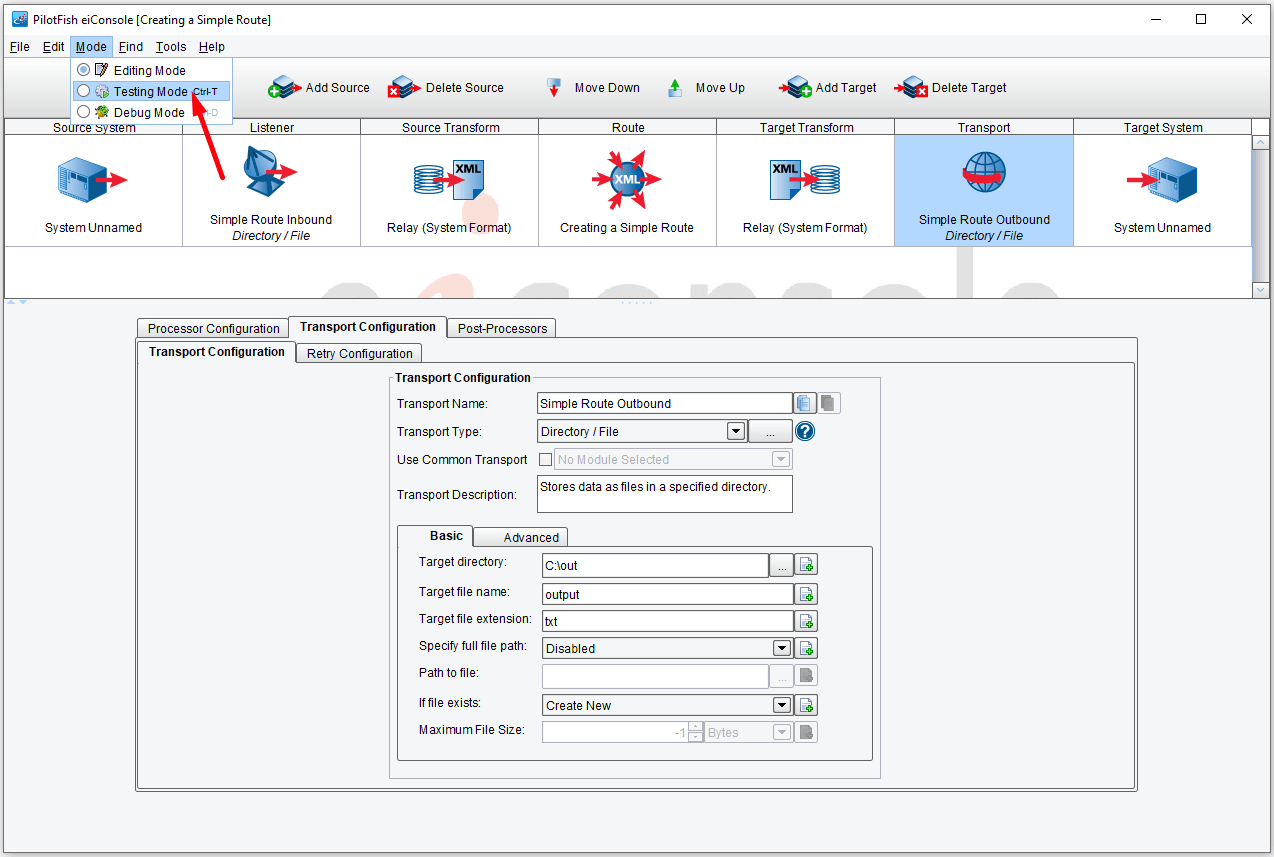The width and height of the screenshot is (1274, 857).
Task: Click green plus icon beside Specify full file path
Action: point(807,648)
